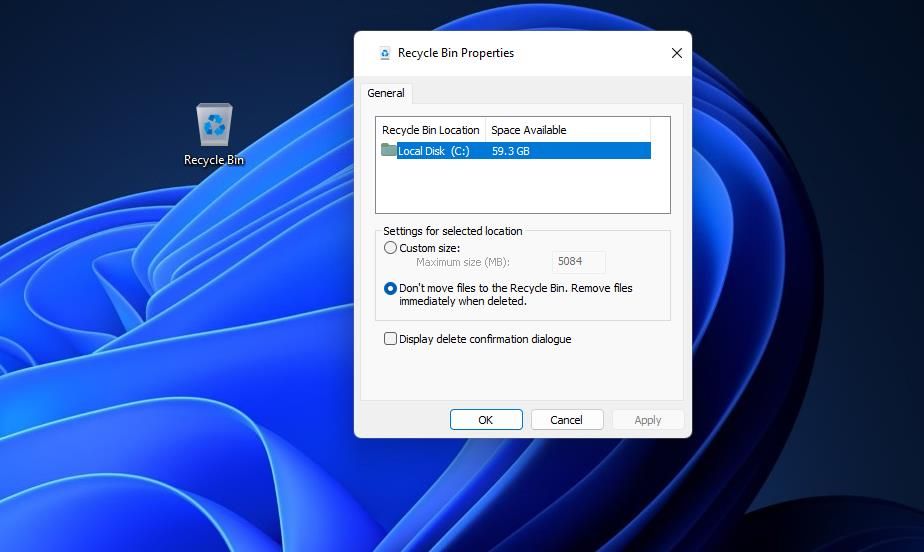Select the Recycle Bin desktop icon
Viewport: 924px width, 552px height.
(214, 126)
